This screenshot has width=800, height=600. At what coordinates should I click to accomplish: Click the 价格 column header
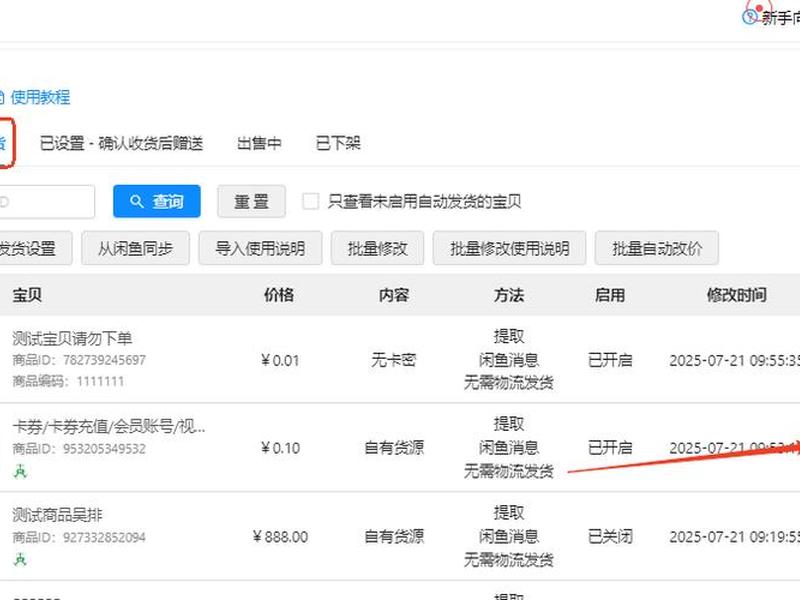[x=279, y=295]
